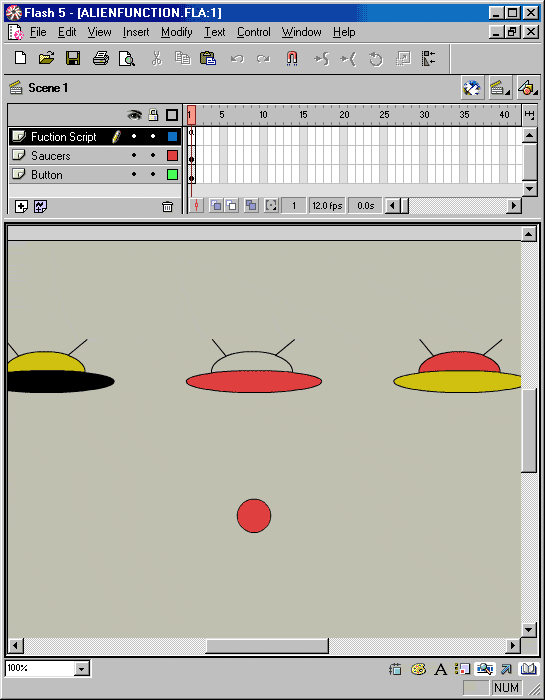545x700 pixels.
Task: Open the Movie Explorer icon in the status bar
Action: coord(484,669)
